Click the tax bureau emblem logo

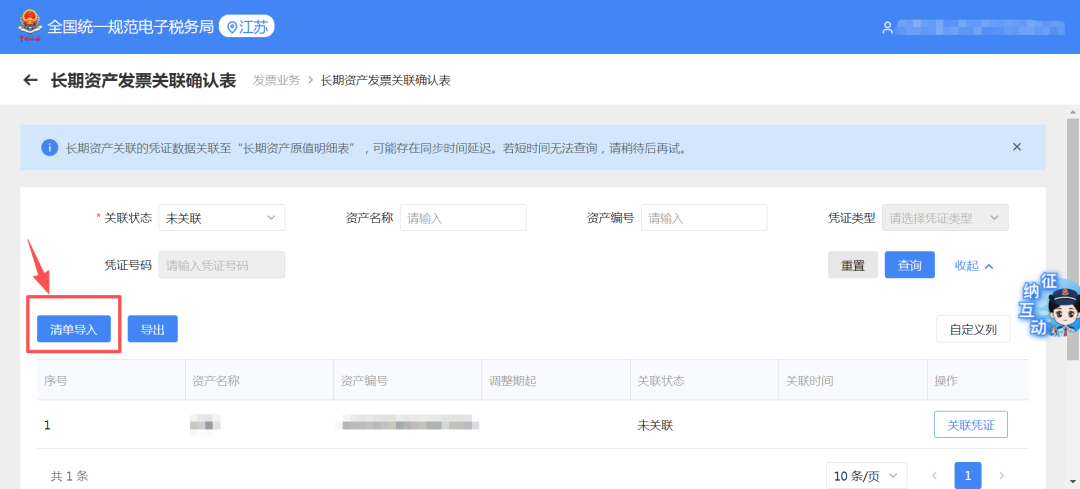tap(28, 26)
